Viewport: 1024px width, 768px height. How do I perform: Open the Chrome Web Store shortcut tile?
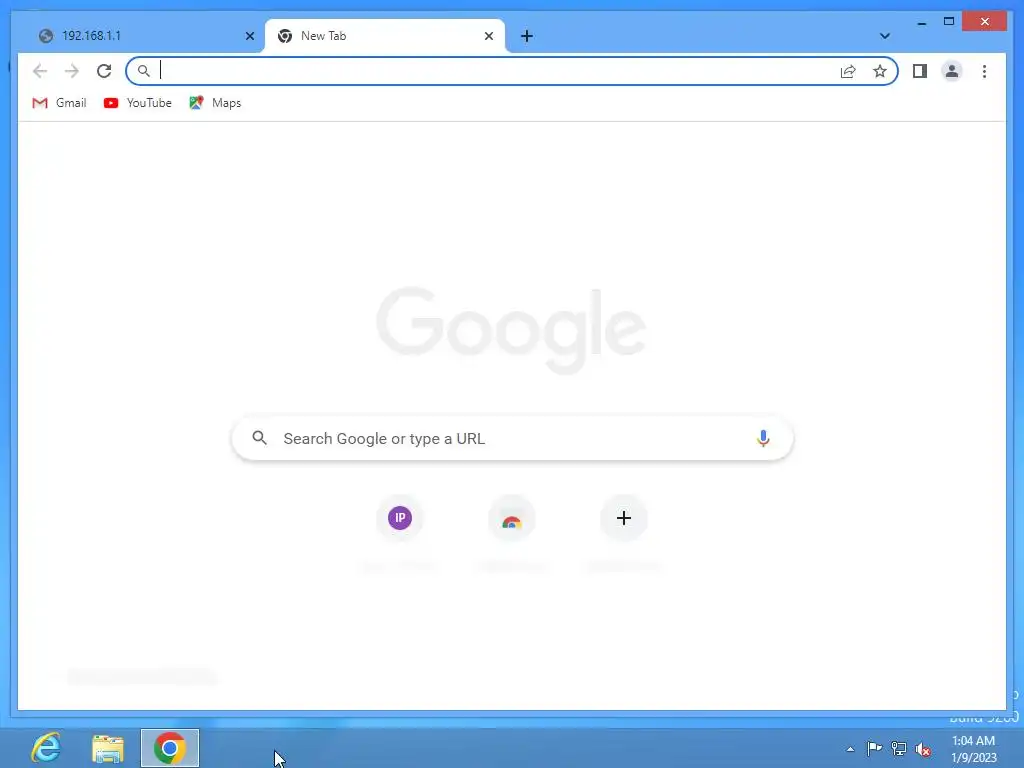pos(512,520)
